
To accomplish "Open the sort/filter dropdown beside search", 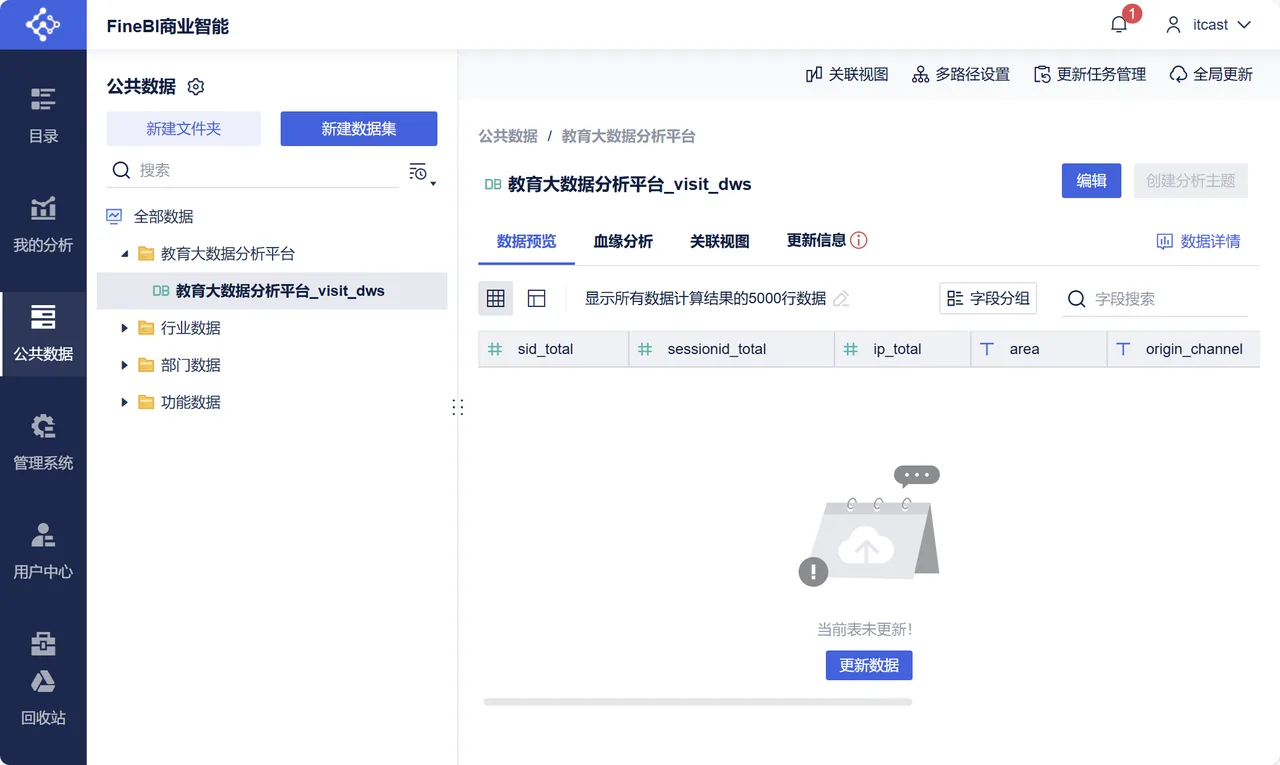I will [x=422, y=173].
